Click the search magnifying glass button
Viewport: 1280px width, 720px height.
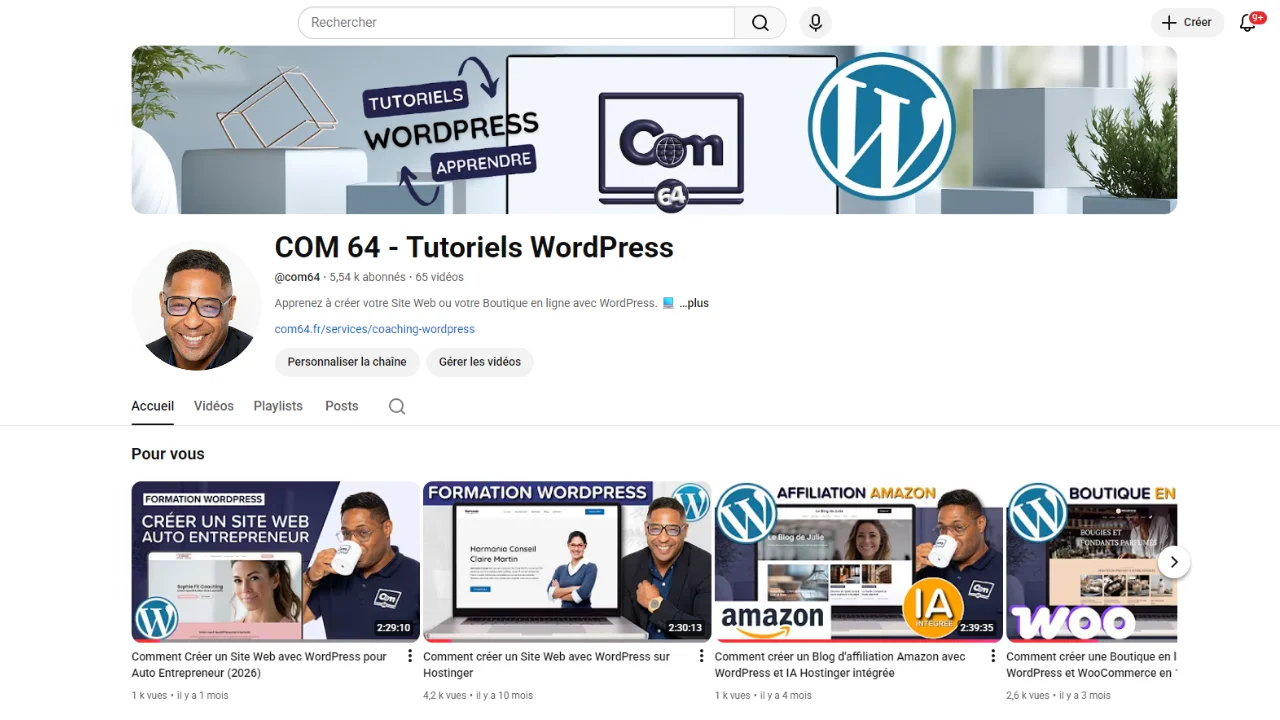point(760,23)
